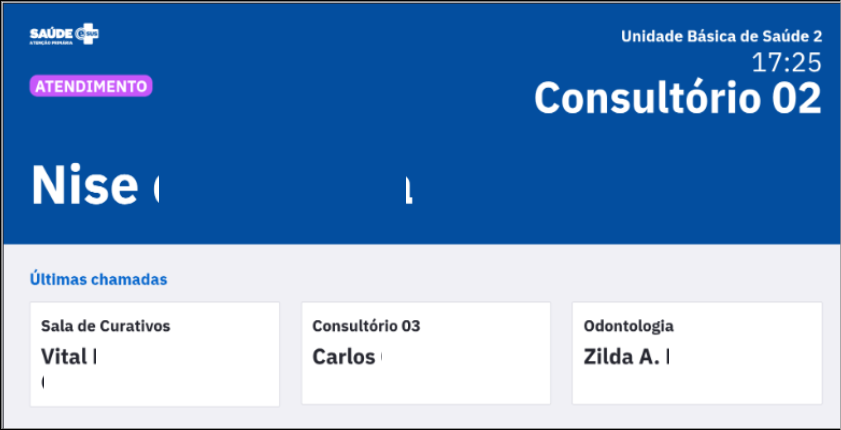The width and height of the screenshot is (841, 430).
Task: Click the Atenção Primária subtitle under logo
Action: [51, 42]
